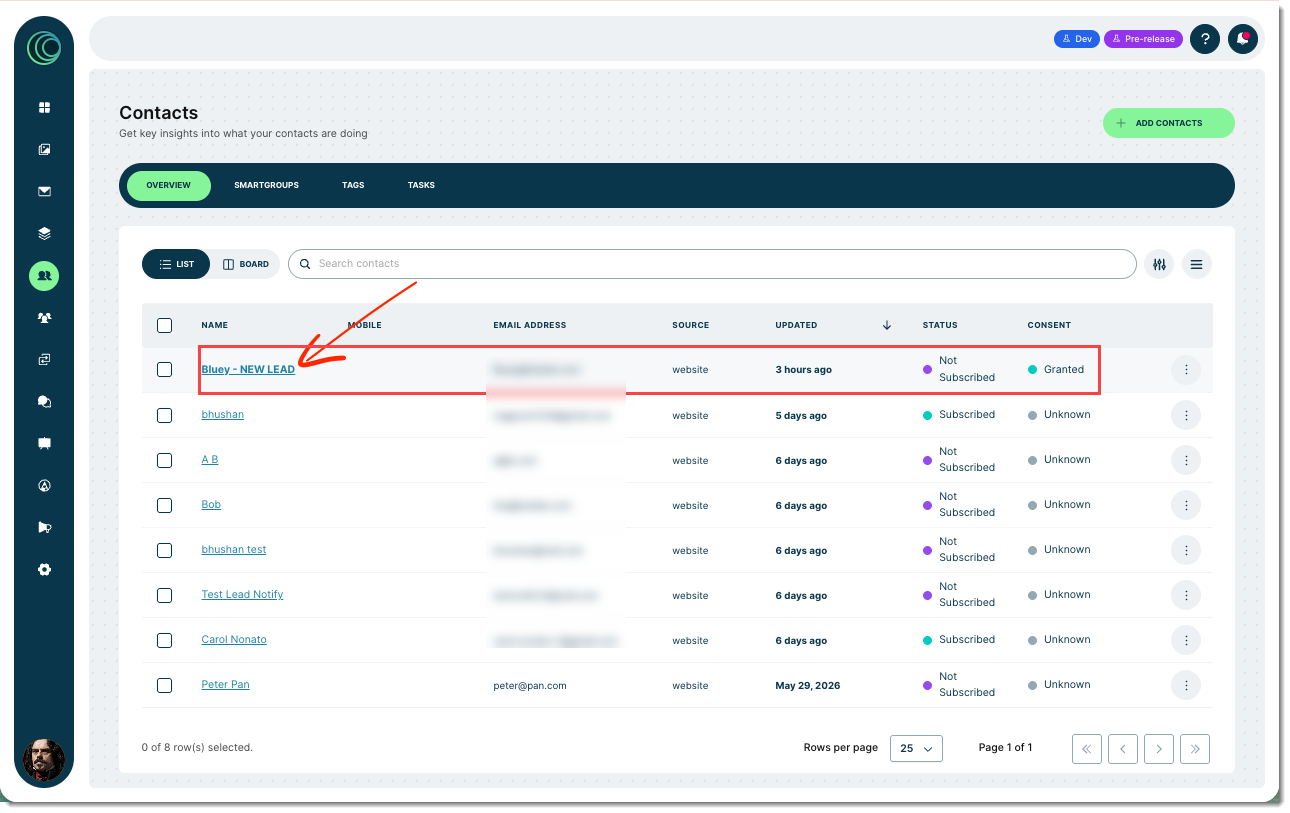
Task: Open row actions menu for A B
Action: point(1186,460)
